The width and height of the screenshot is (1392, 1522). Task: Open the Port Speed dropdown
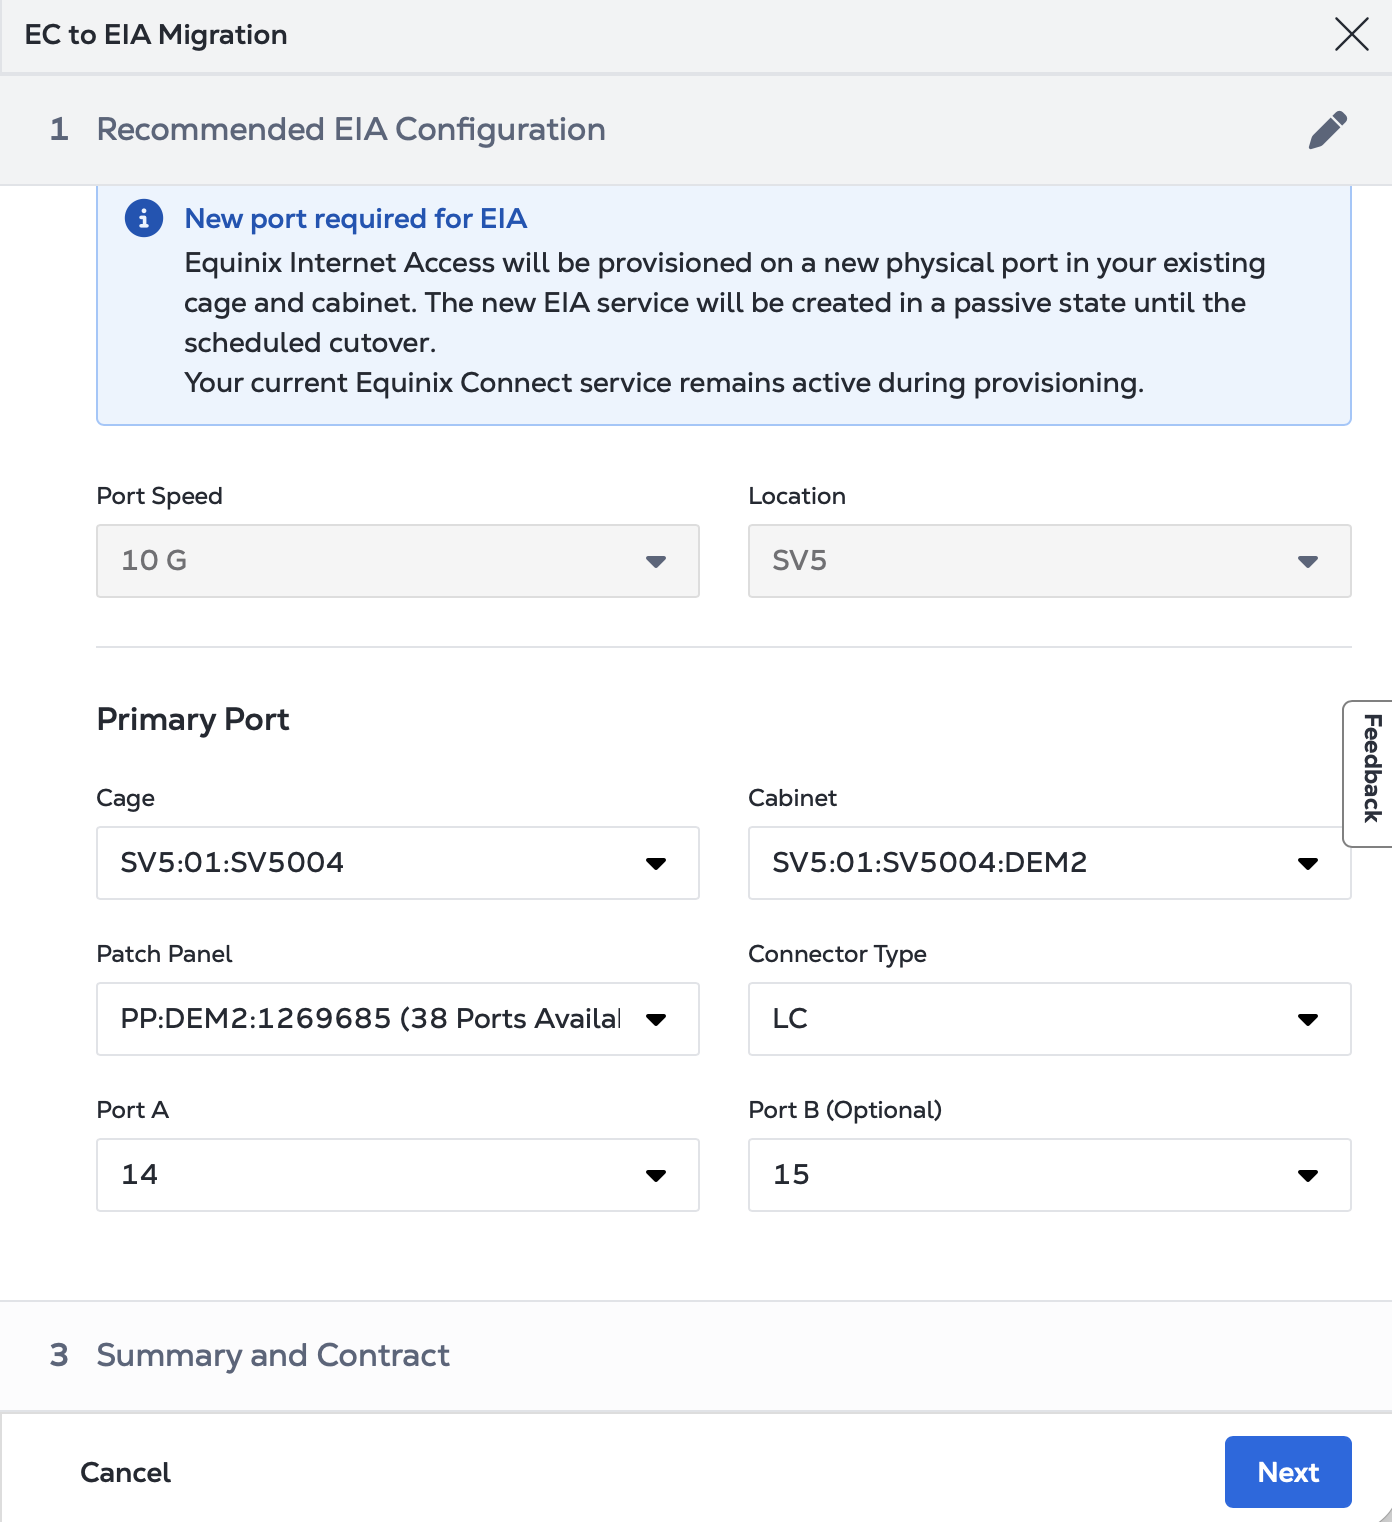(398, 561)
